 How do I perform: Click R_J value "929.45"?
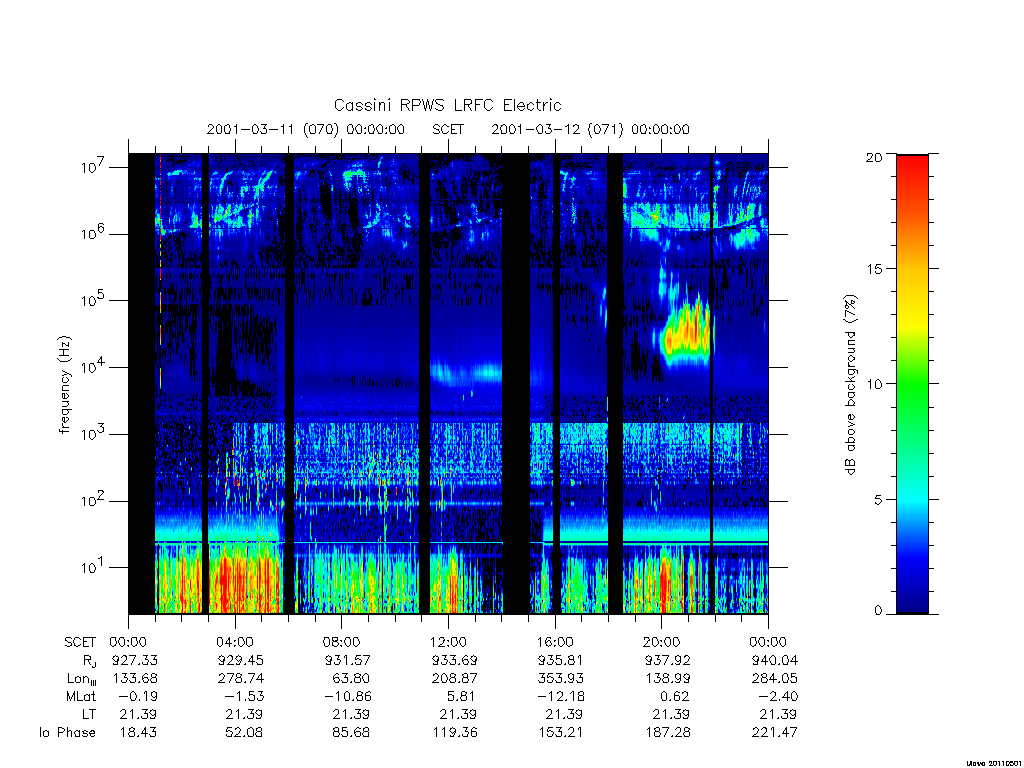click(241, 660)
